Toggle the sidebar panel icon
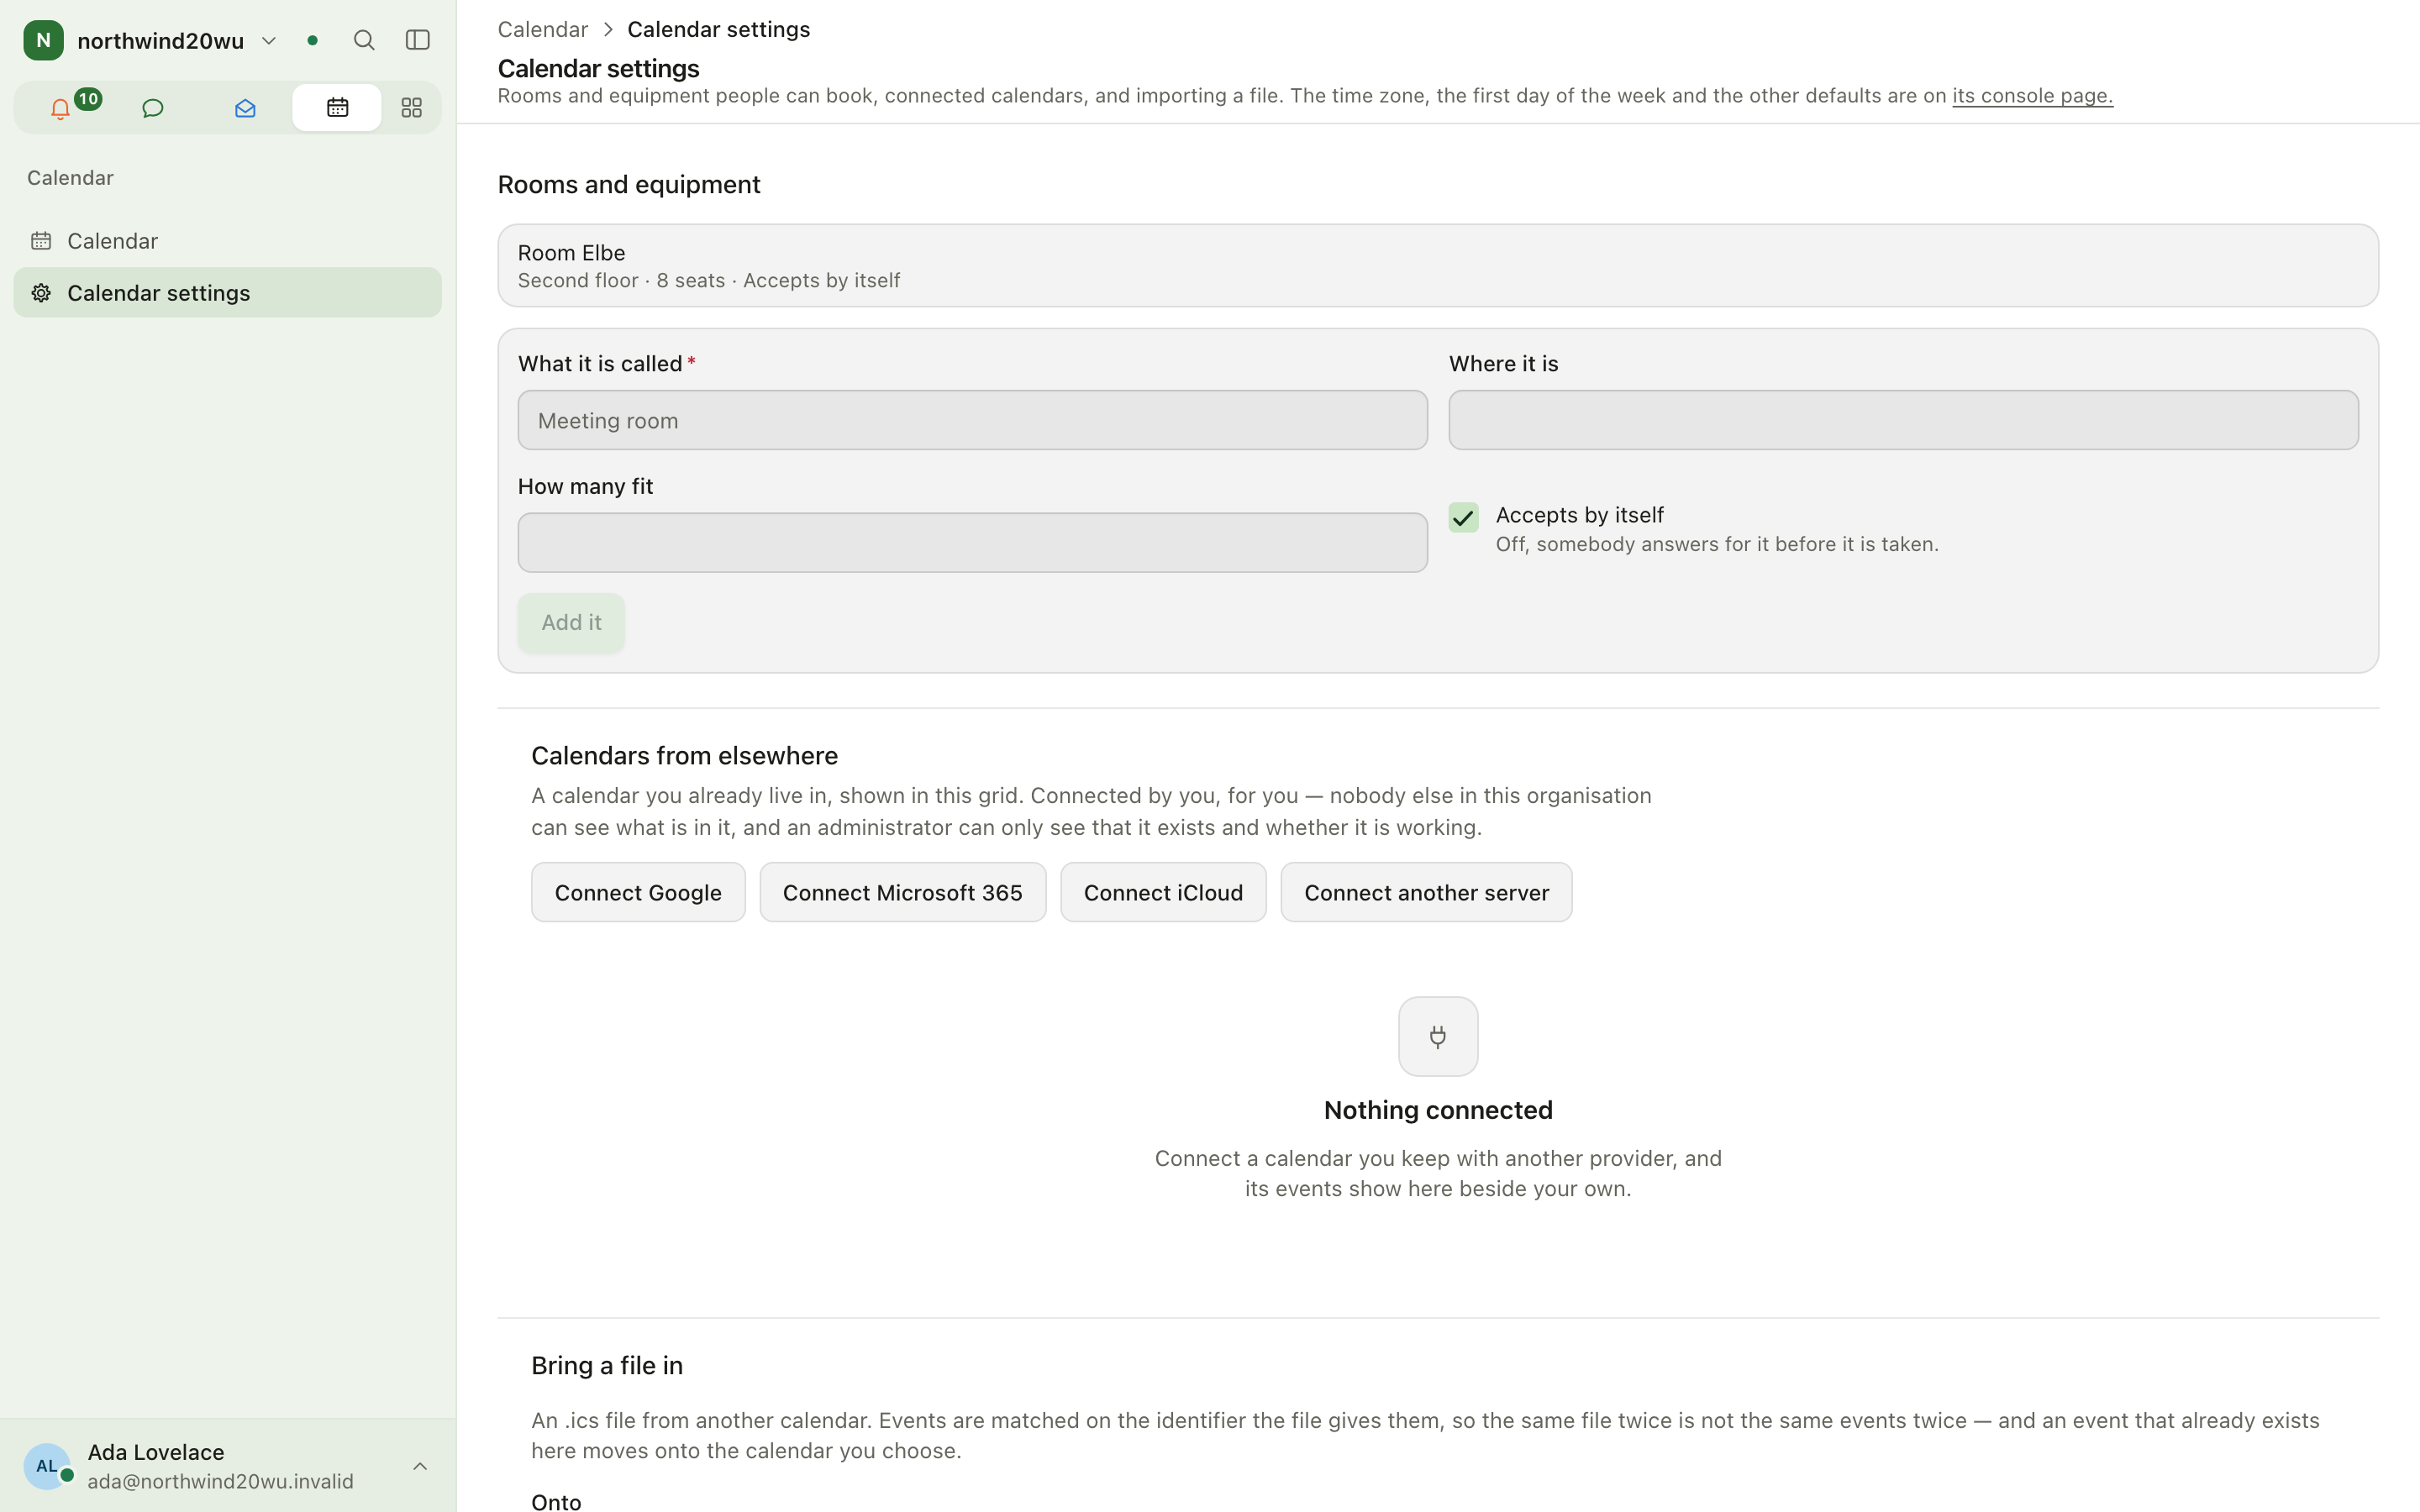Image resolution: width=2420 pixels, height=1512 pixels. (418, 40)
